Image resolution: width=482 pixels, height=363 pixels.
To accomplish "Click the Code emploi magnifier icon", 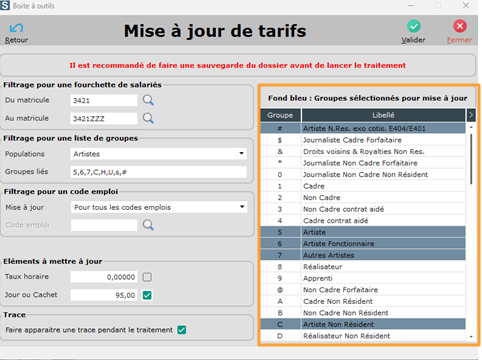I will coord(148,225).
